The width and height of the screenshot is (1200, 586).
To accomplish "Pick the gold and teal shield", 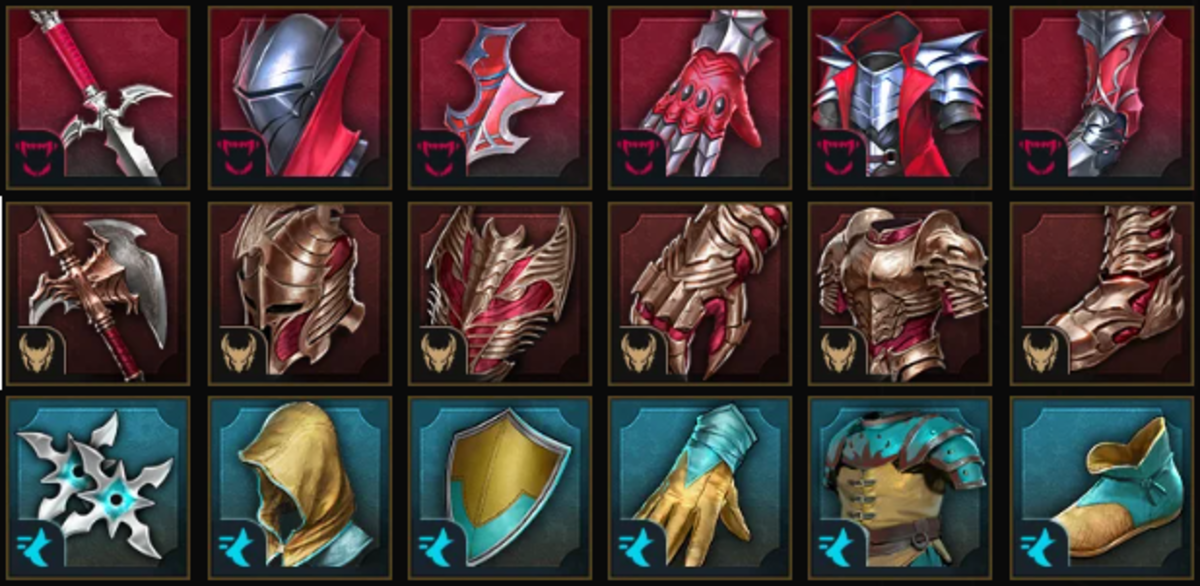I will tap(499, 488).
